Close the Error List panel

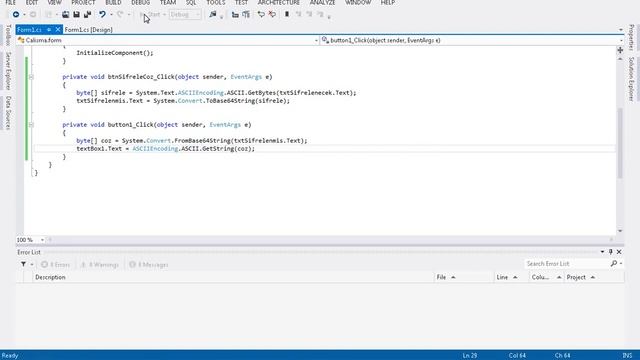coord(619,252)
